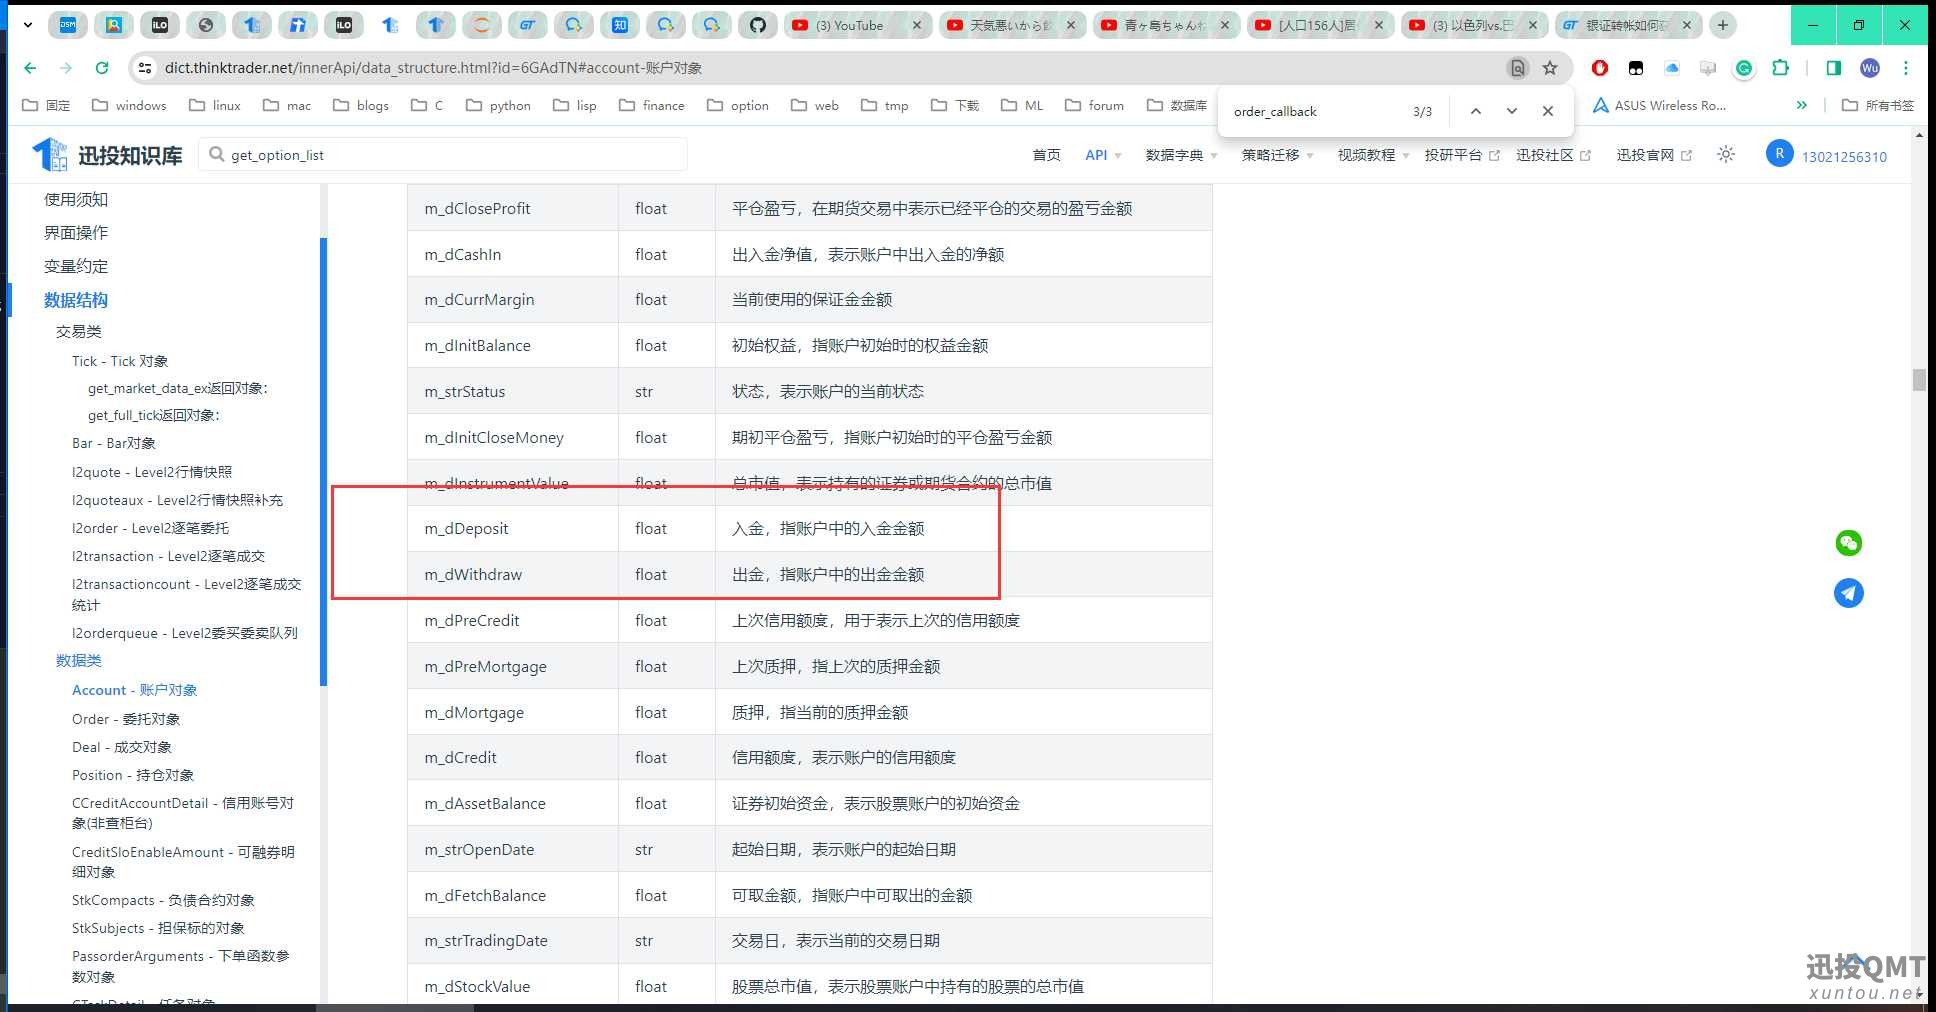Expand the API dropdown menu
The image size is (1936, 1012).
pyautogui.click(x=1103, y=155)
